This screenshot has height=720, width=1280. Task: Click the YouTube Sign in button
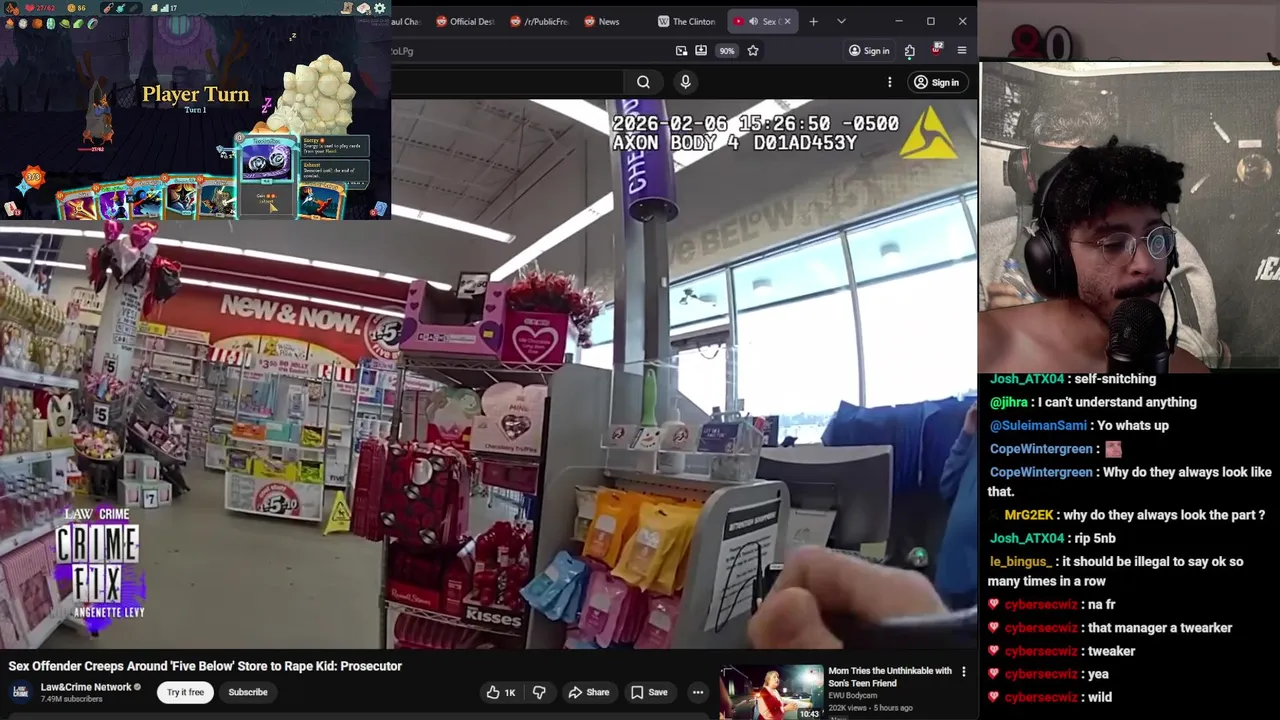point(936,82)
